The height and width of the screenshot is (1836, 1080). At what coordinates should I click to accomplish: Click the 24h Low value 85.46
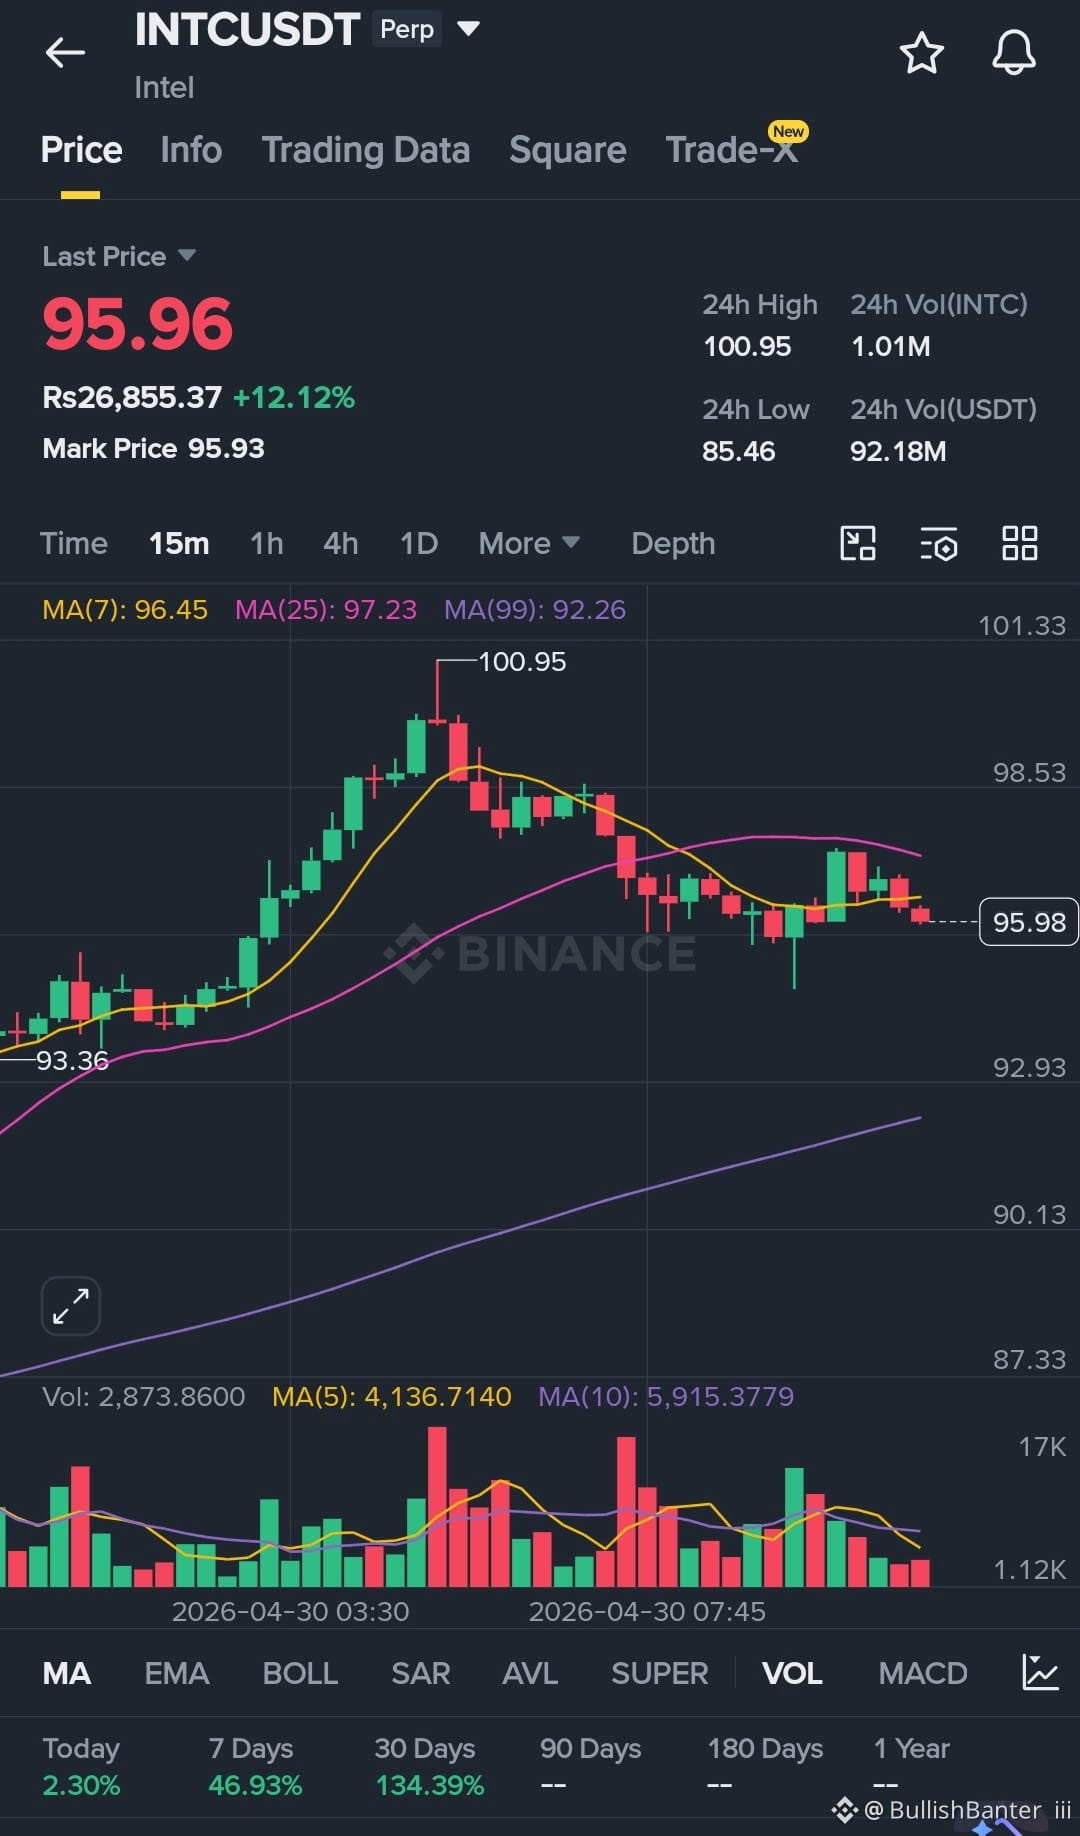738,451
